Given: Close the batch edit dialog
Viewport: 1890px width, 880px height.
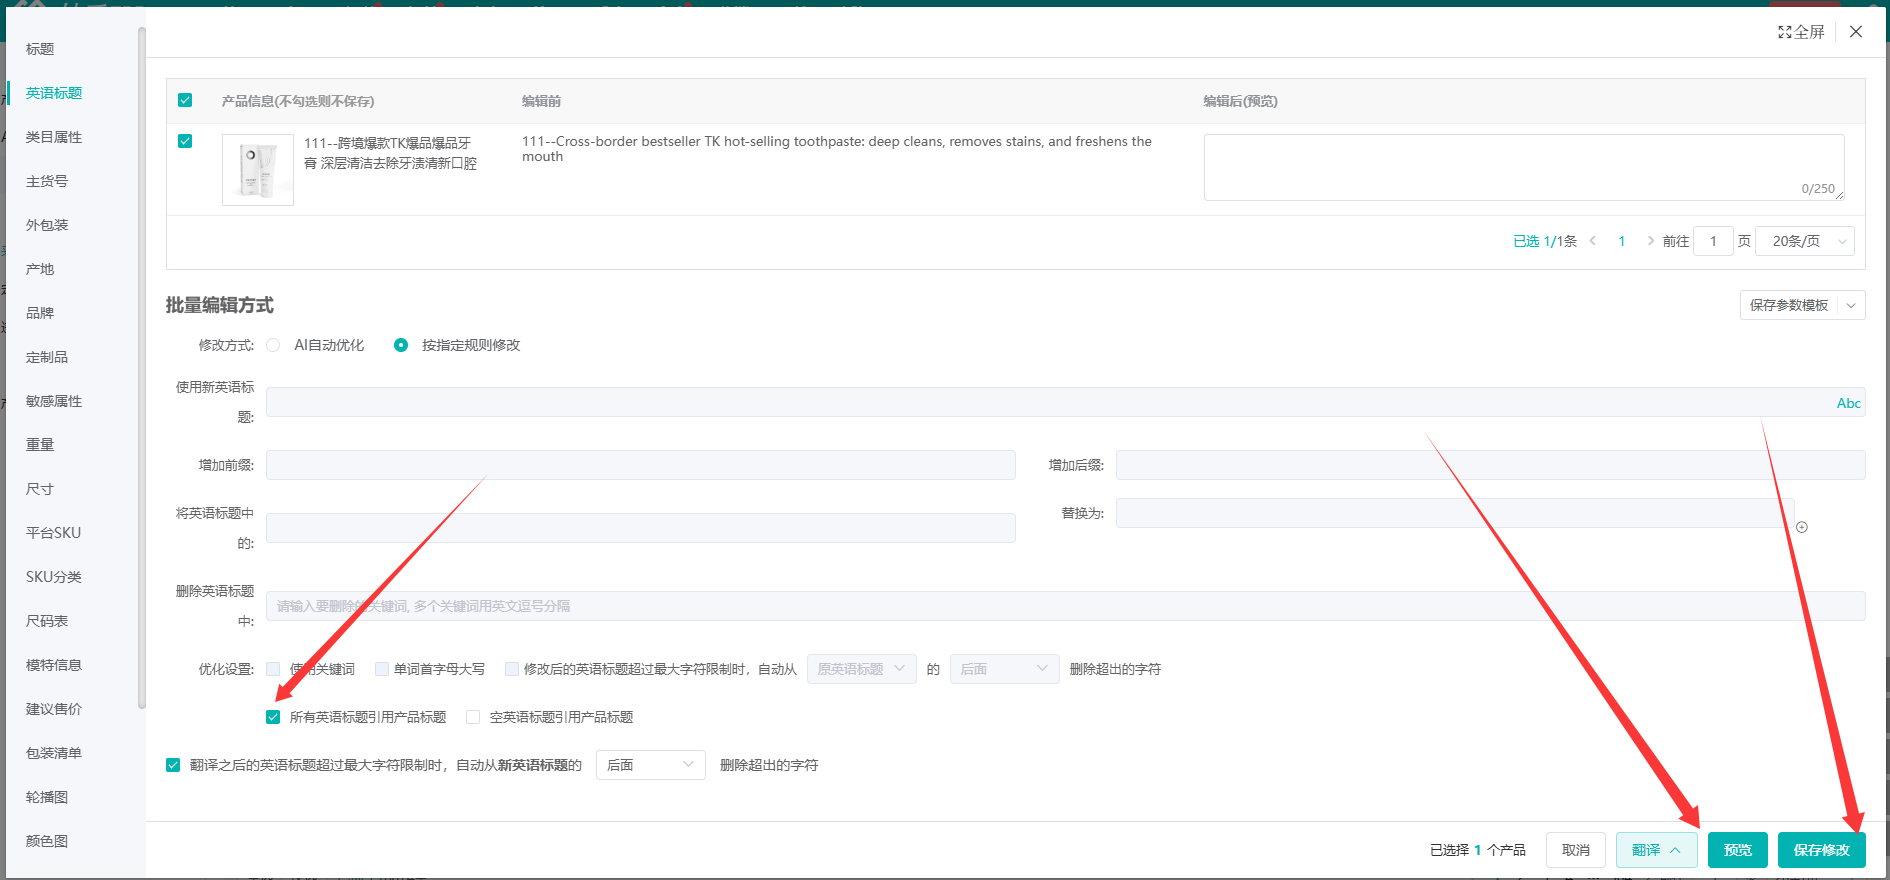Looking at the screenshot, I should 1856,32.
